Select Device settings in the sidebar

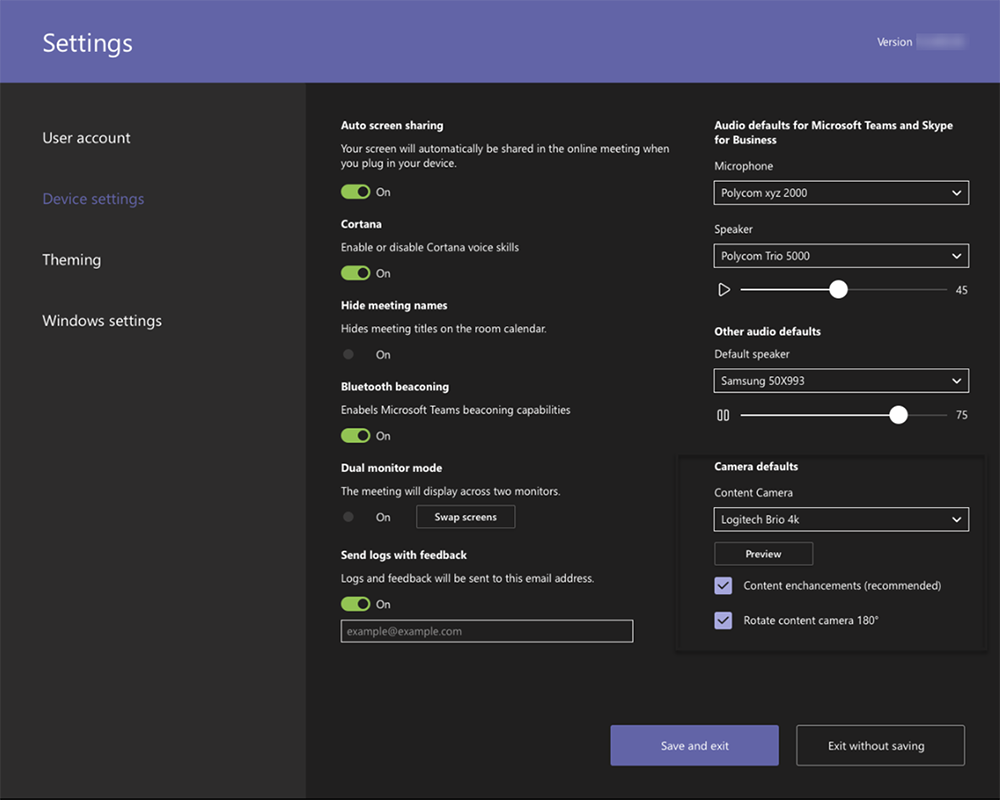93,199
